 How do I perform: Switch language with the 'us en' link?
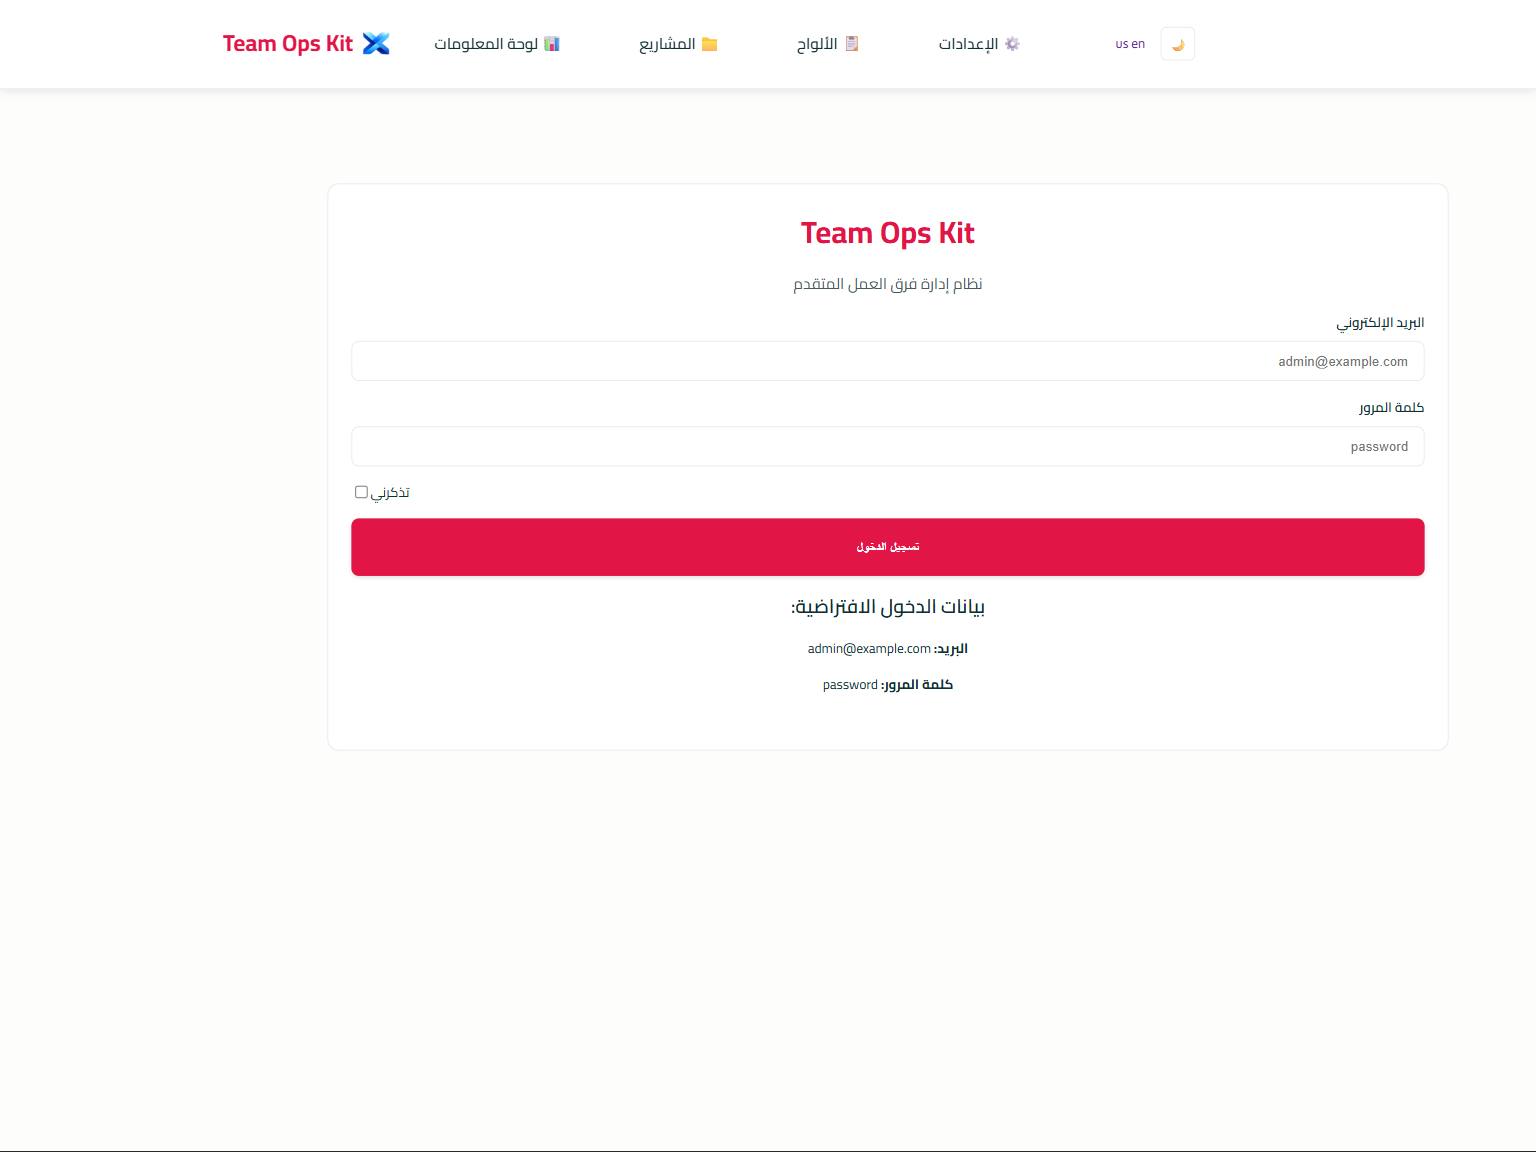[x=1130, y=44]
